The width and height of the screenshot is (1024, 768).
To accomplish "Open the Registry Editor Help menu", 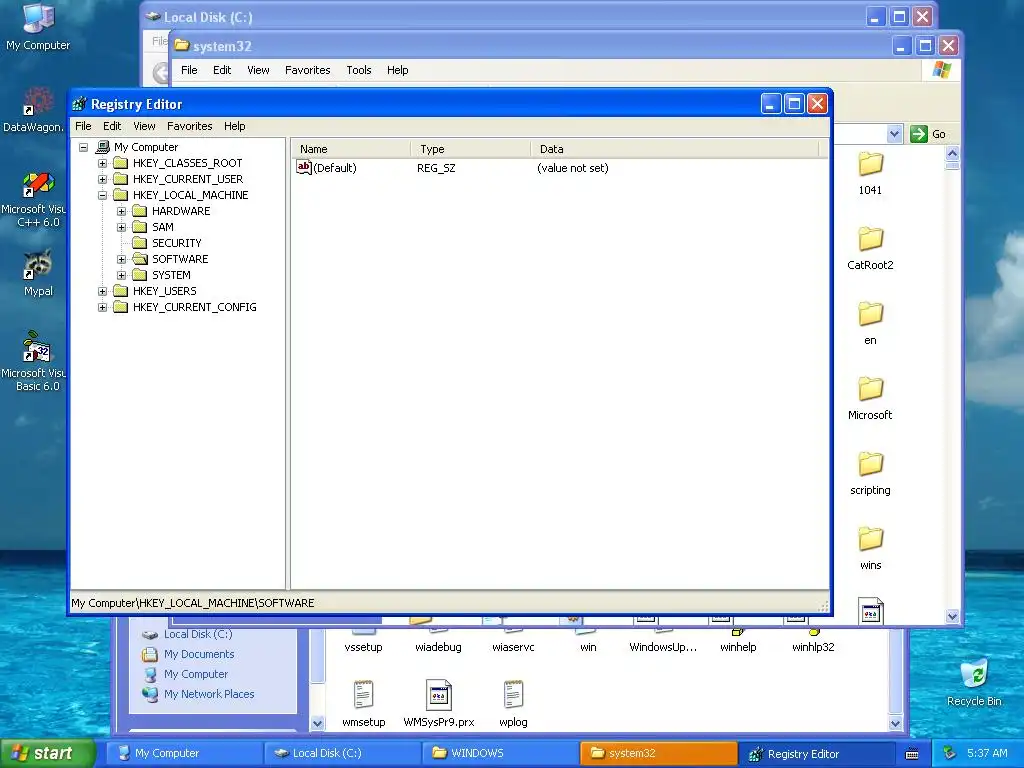I will click(x=234, y=126).
